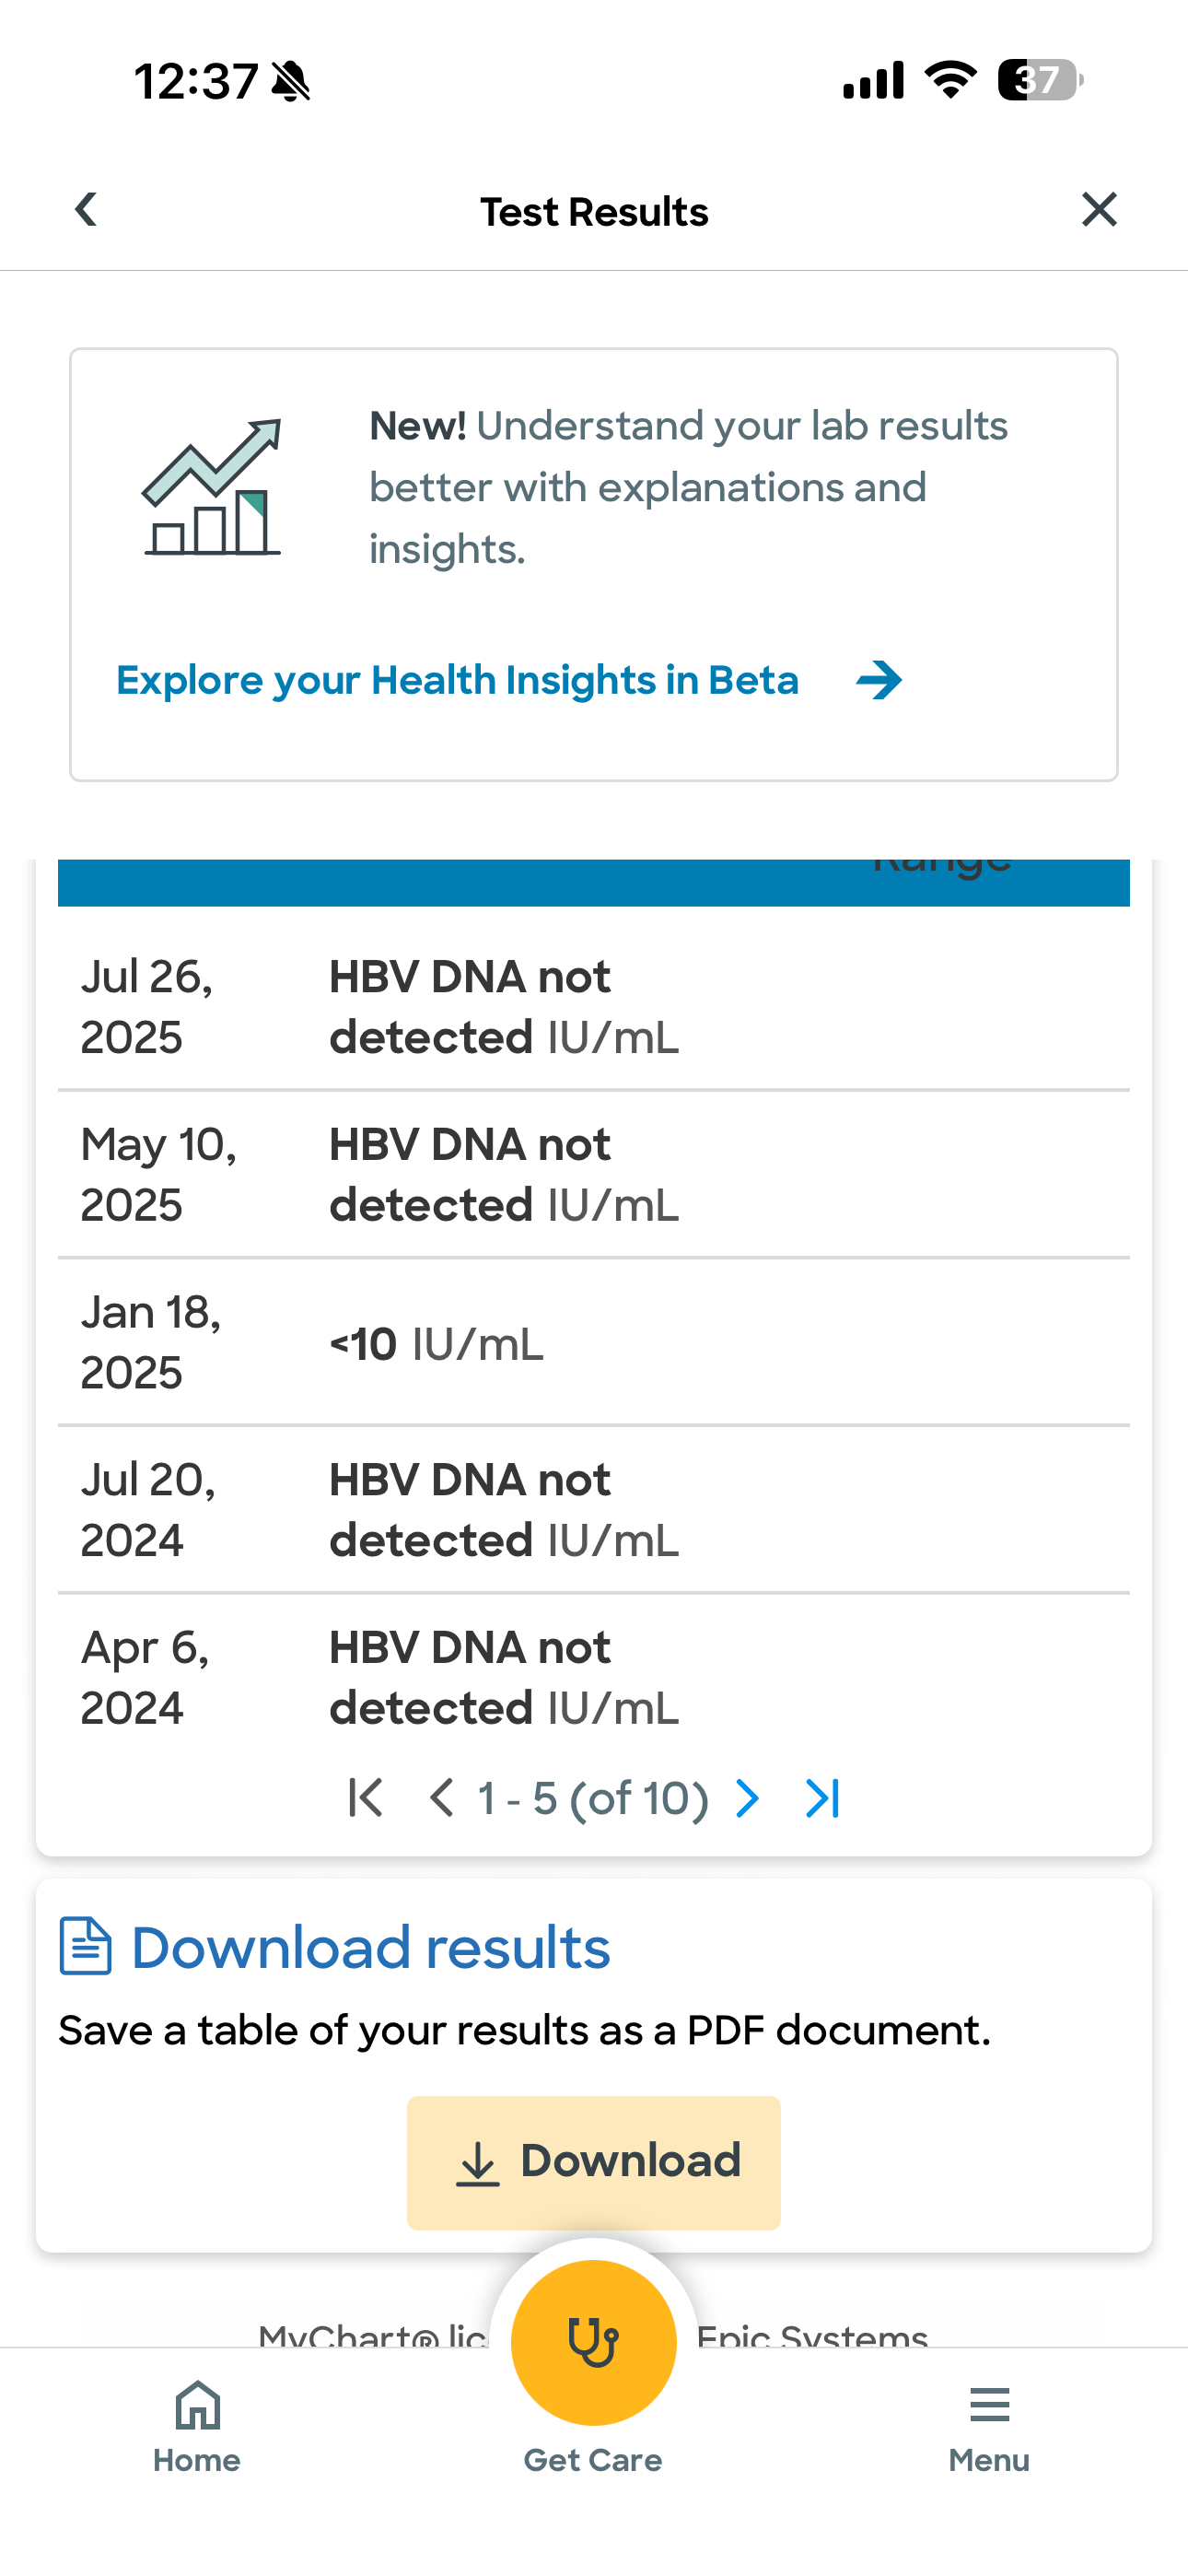This screenshot has height=2576, width=1188.
Task: Go to previous results page
Action: coord(441,1798)
